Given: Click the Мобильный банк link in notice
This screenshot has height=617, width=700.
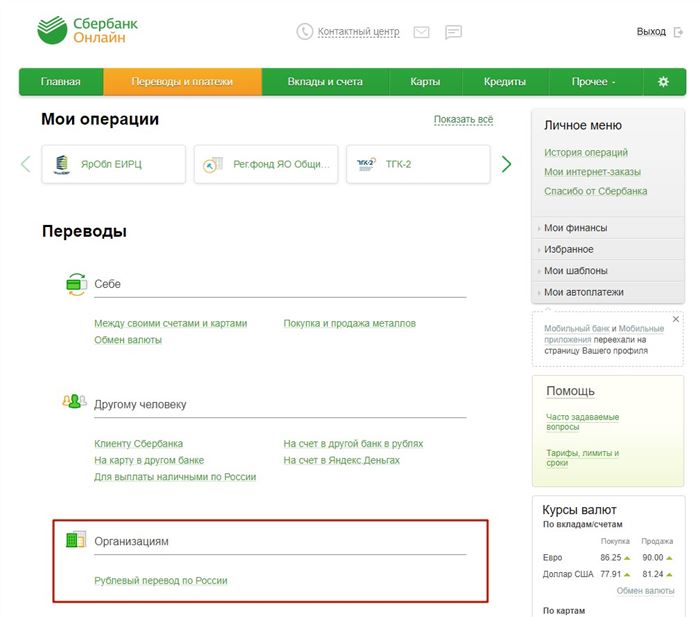Looking at the screenshot, I should click(x=577, y=329).
